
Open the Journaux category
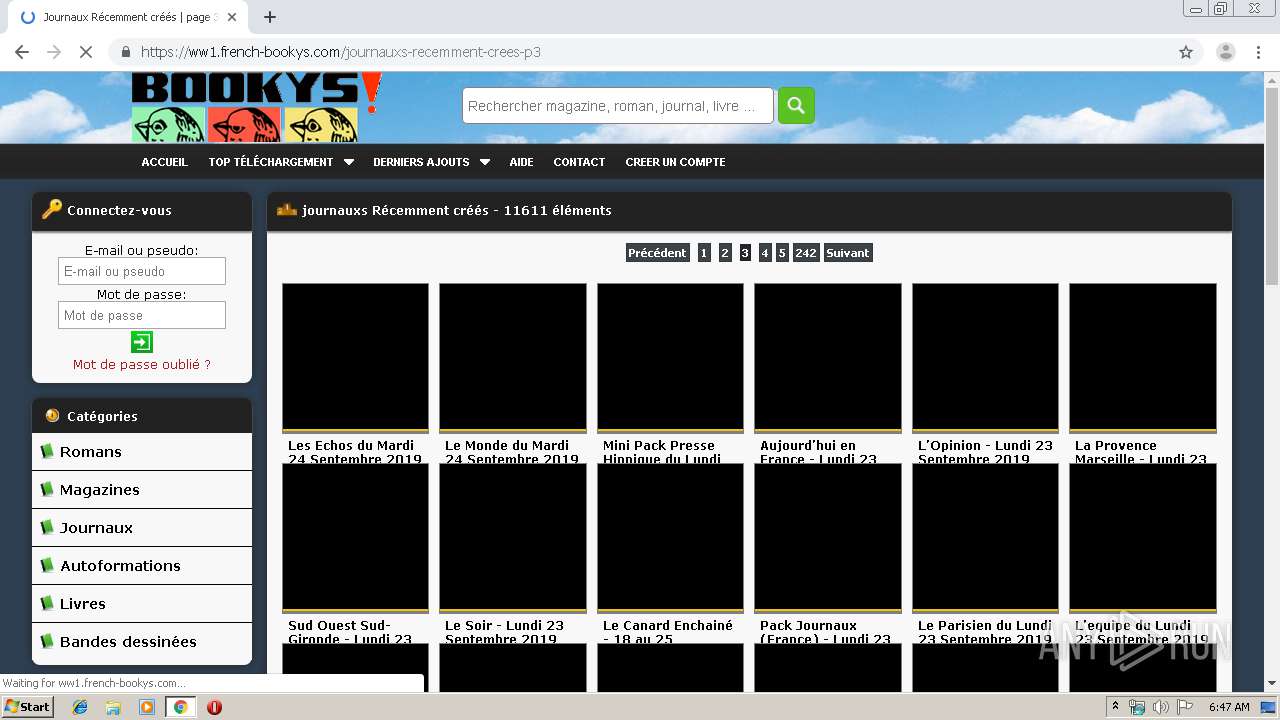click(x=96, y=528)
